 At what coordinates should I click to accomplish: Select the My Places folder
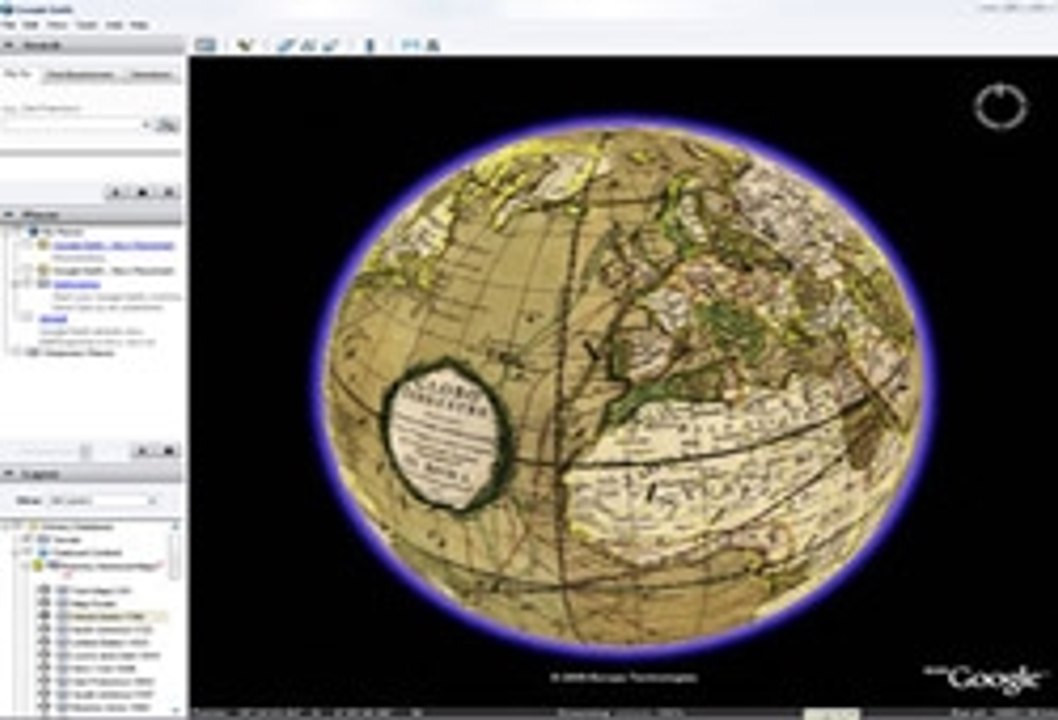pyautogui.click(x=61, y=231)
